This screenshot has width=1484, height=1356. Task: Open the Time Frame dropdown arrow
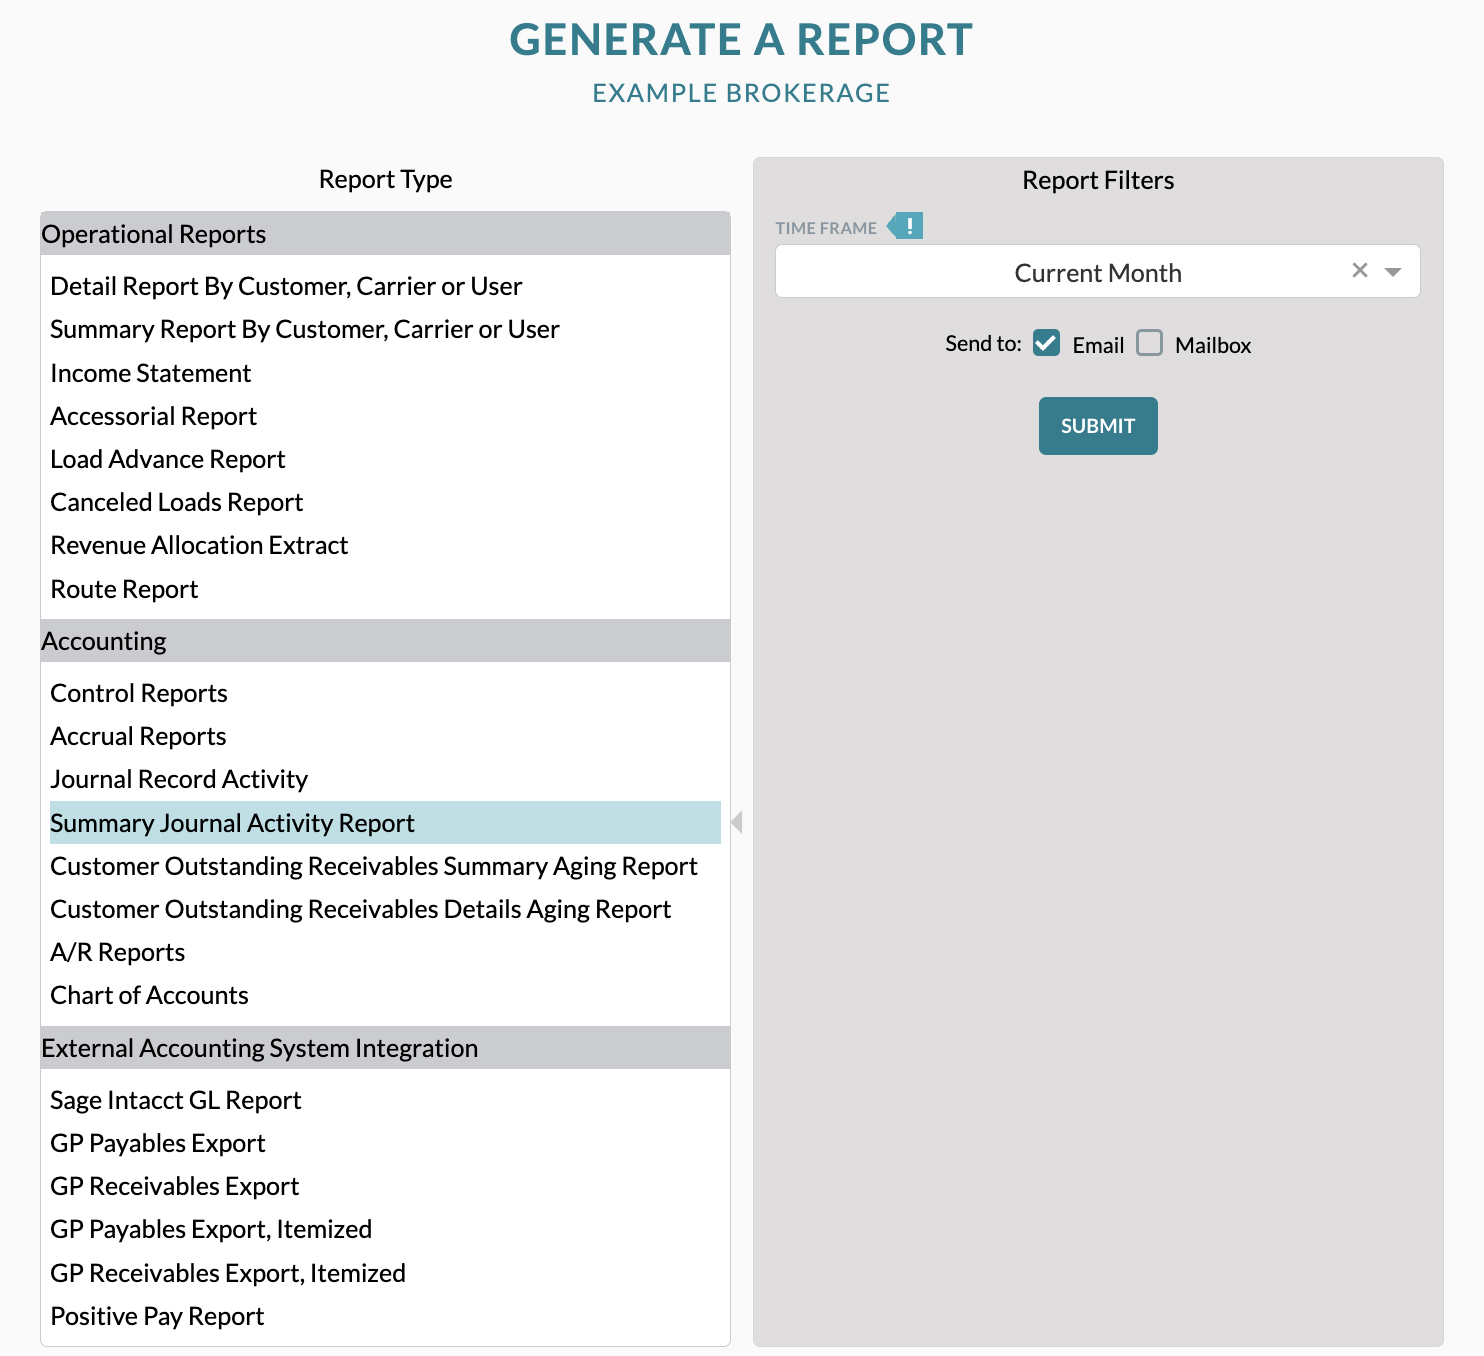point(1393,272)
